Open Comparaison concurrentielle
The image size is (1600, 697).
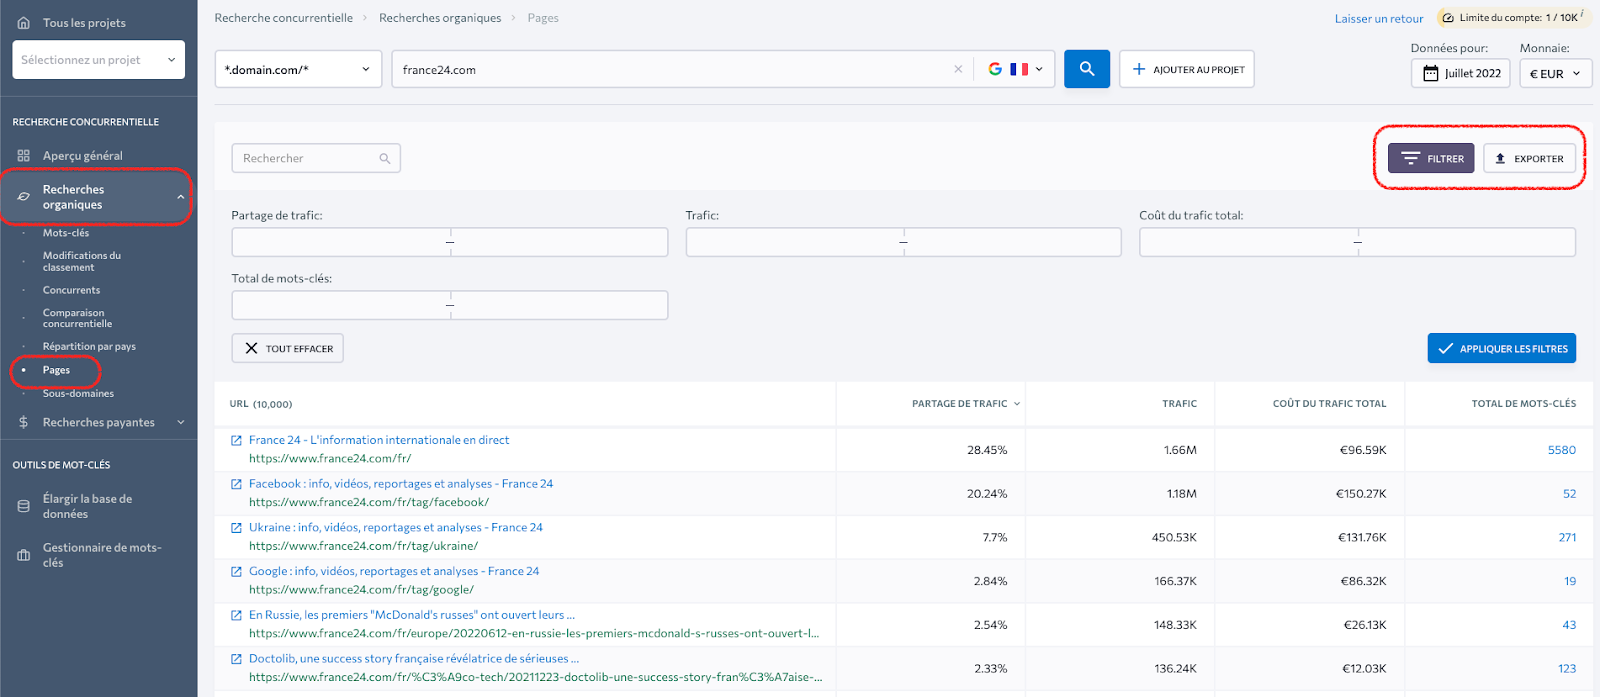pos(77,318)
